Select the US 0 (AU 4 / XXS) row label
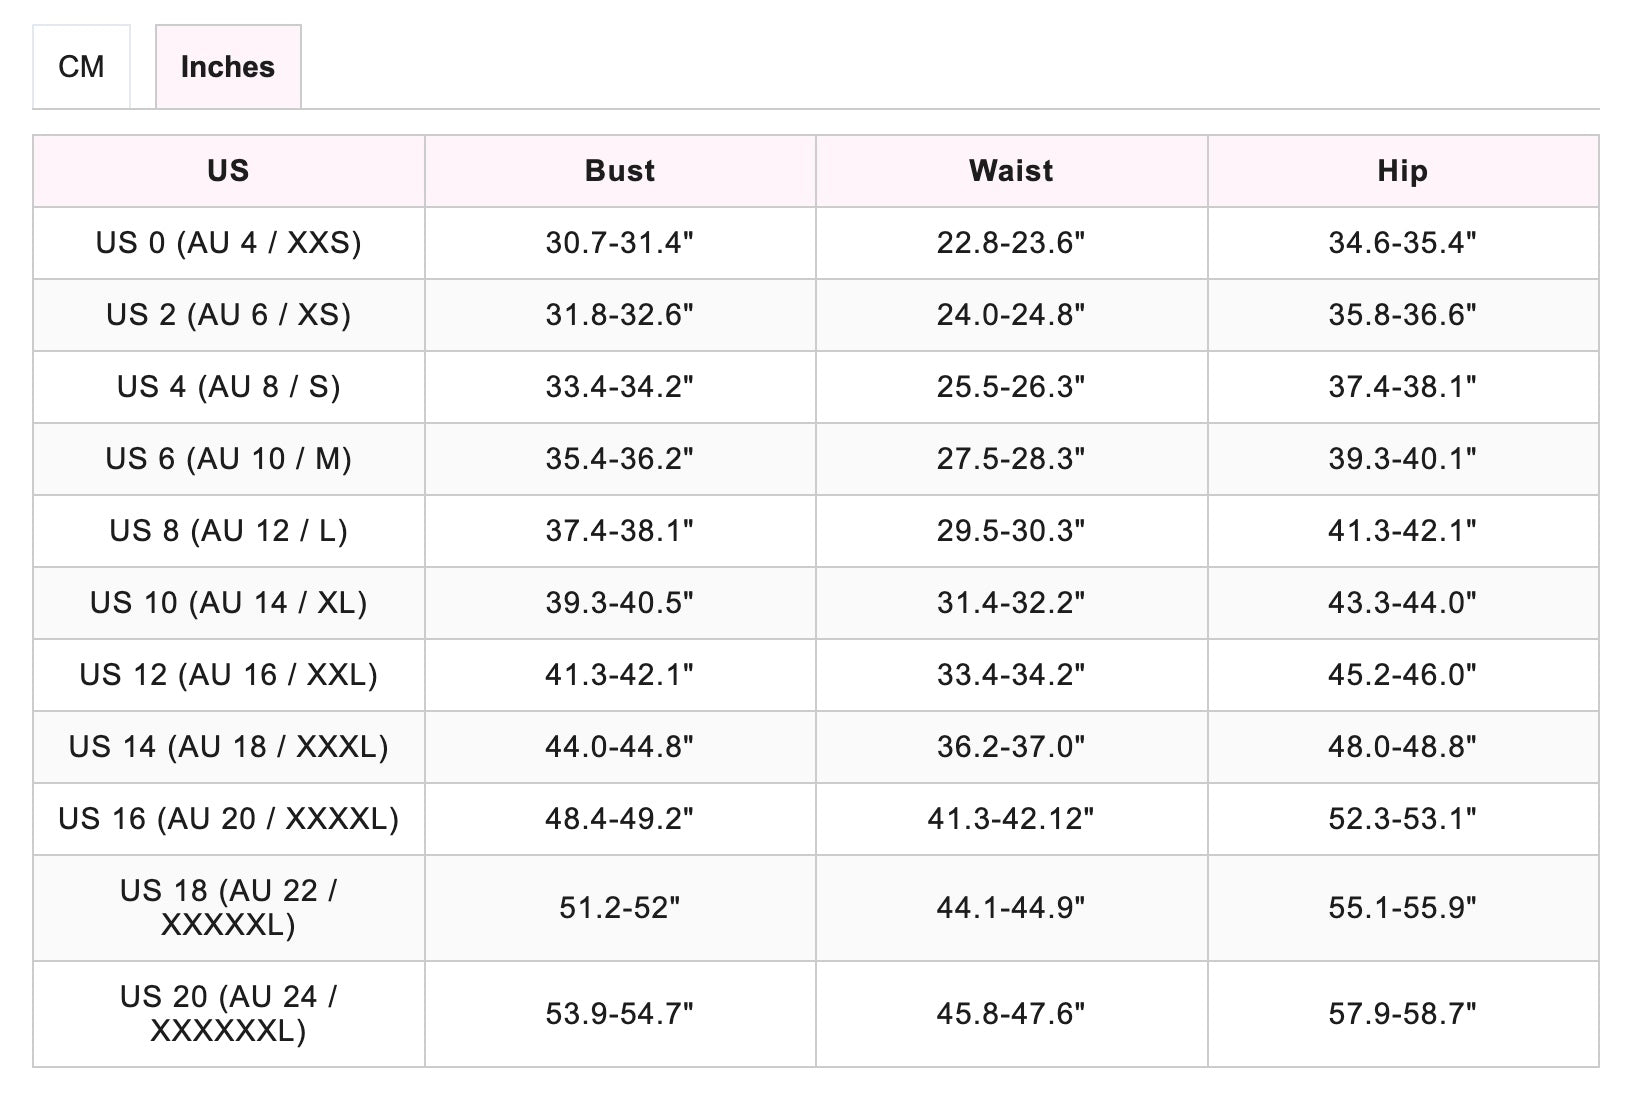Screen dimensions: 1628x1102 (228, 243)
